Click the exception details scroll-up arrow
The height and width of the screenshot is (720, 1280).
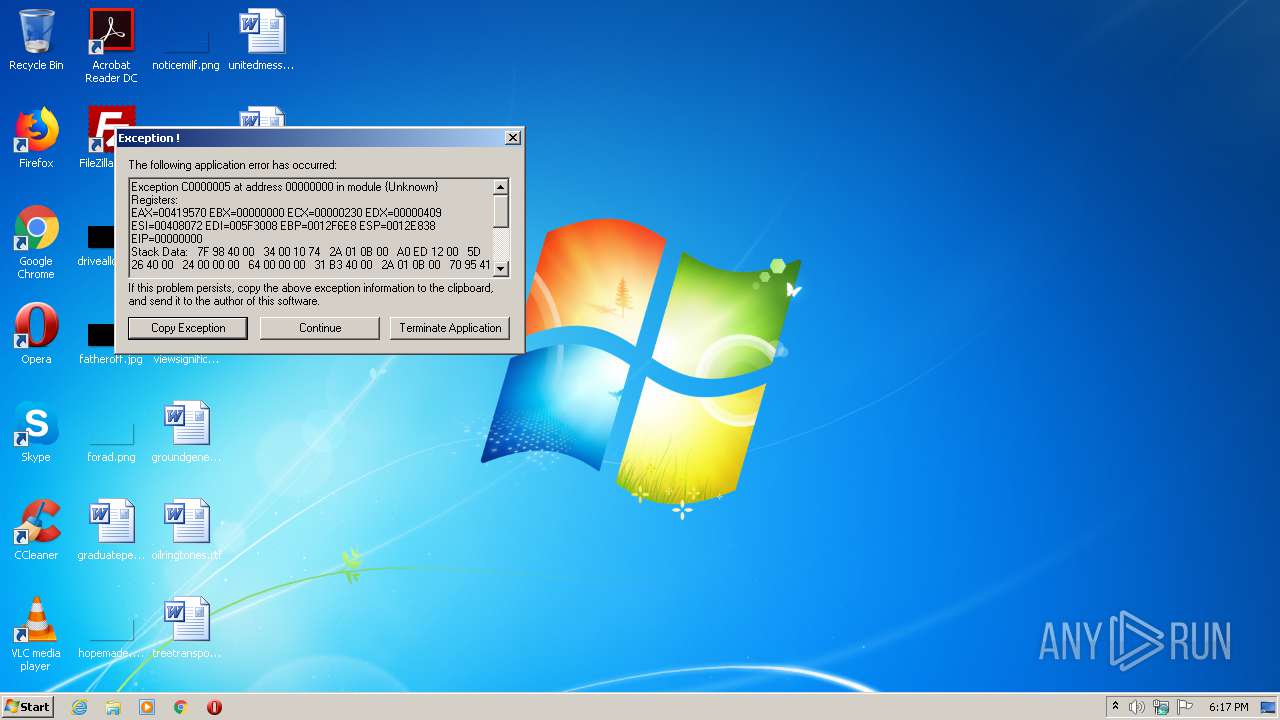coord(501,187)
